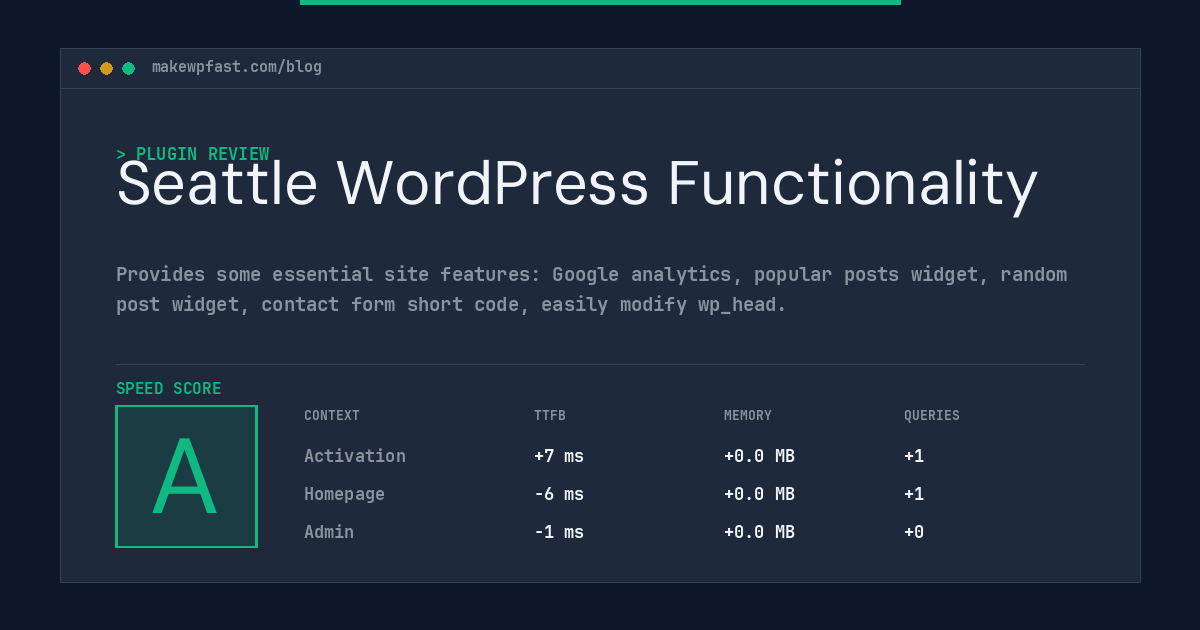Click the '+0' Admin queries value
The image size is (1200, 630).
[914, 532]
